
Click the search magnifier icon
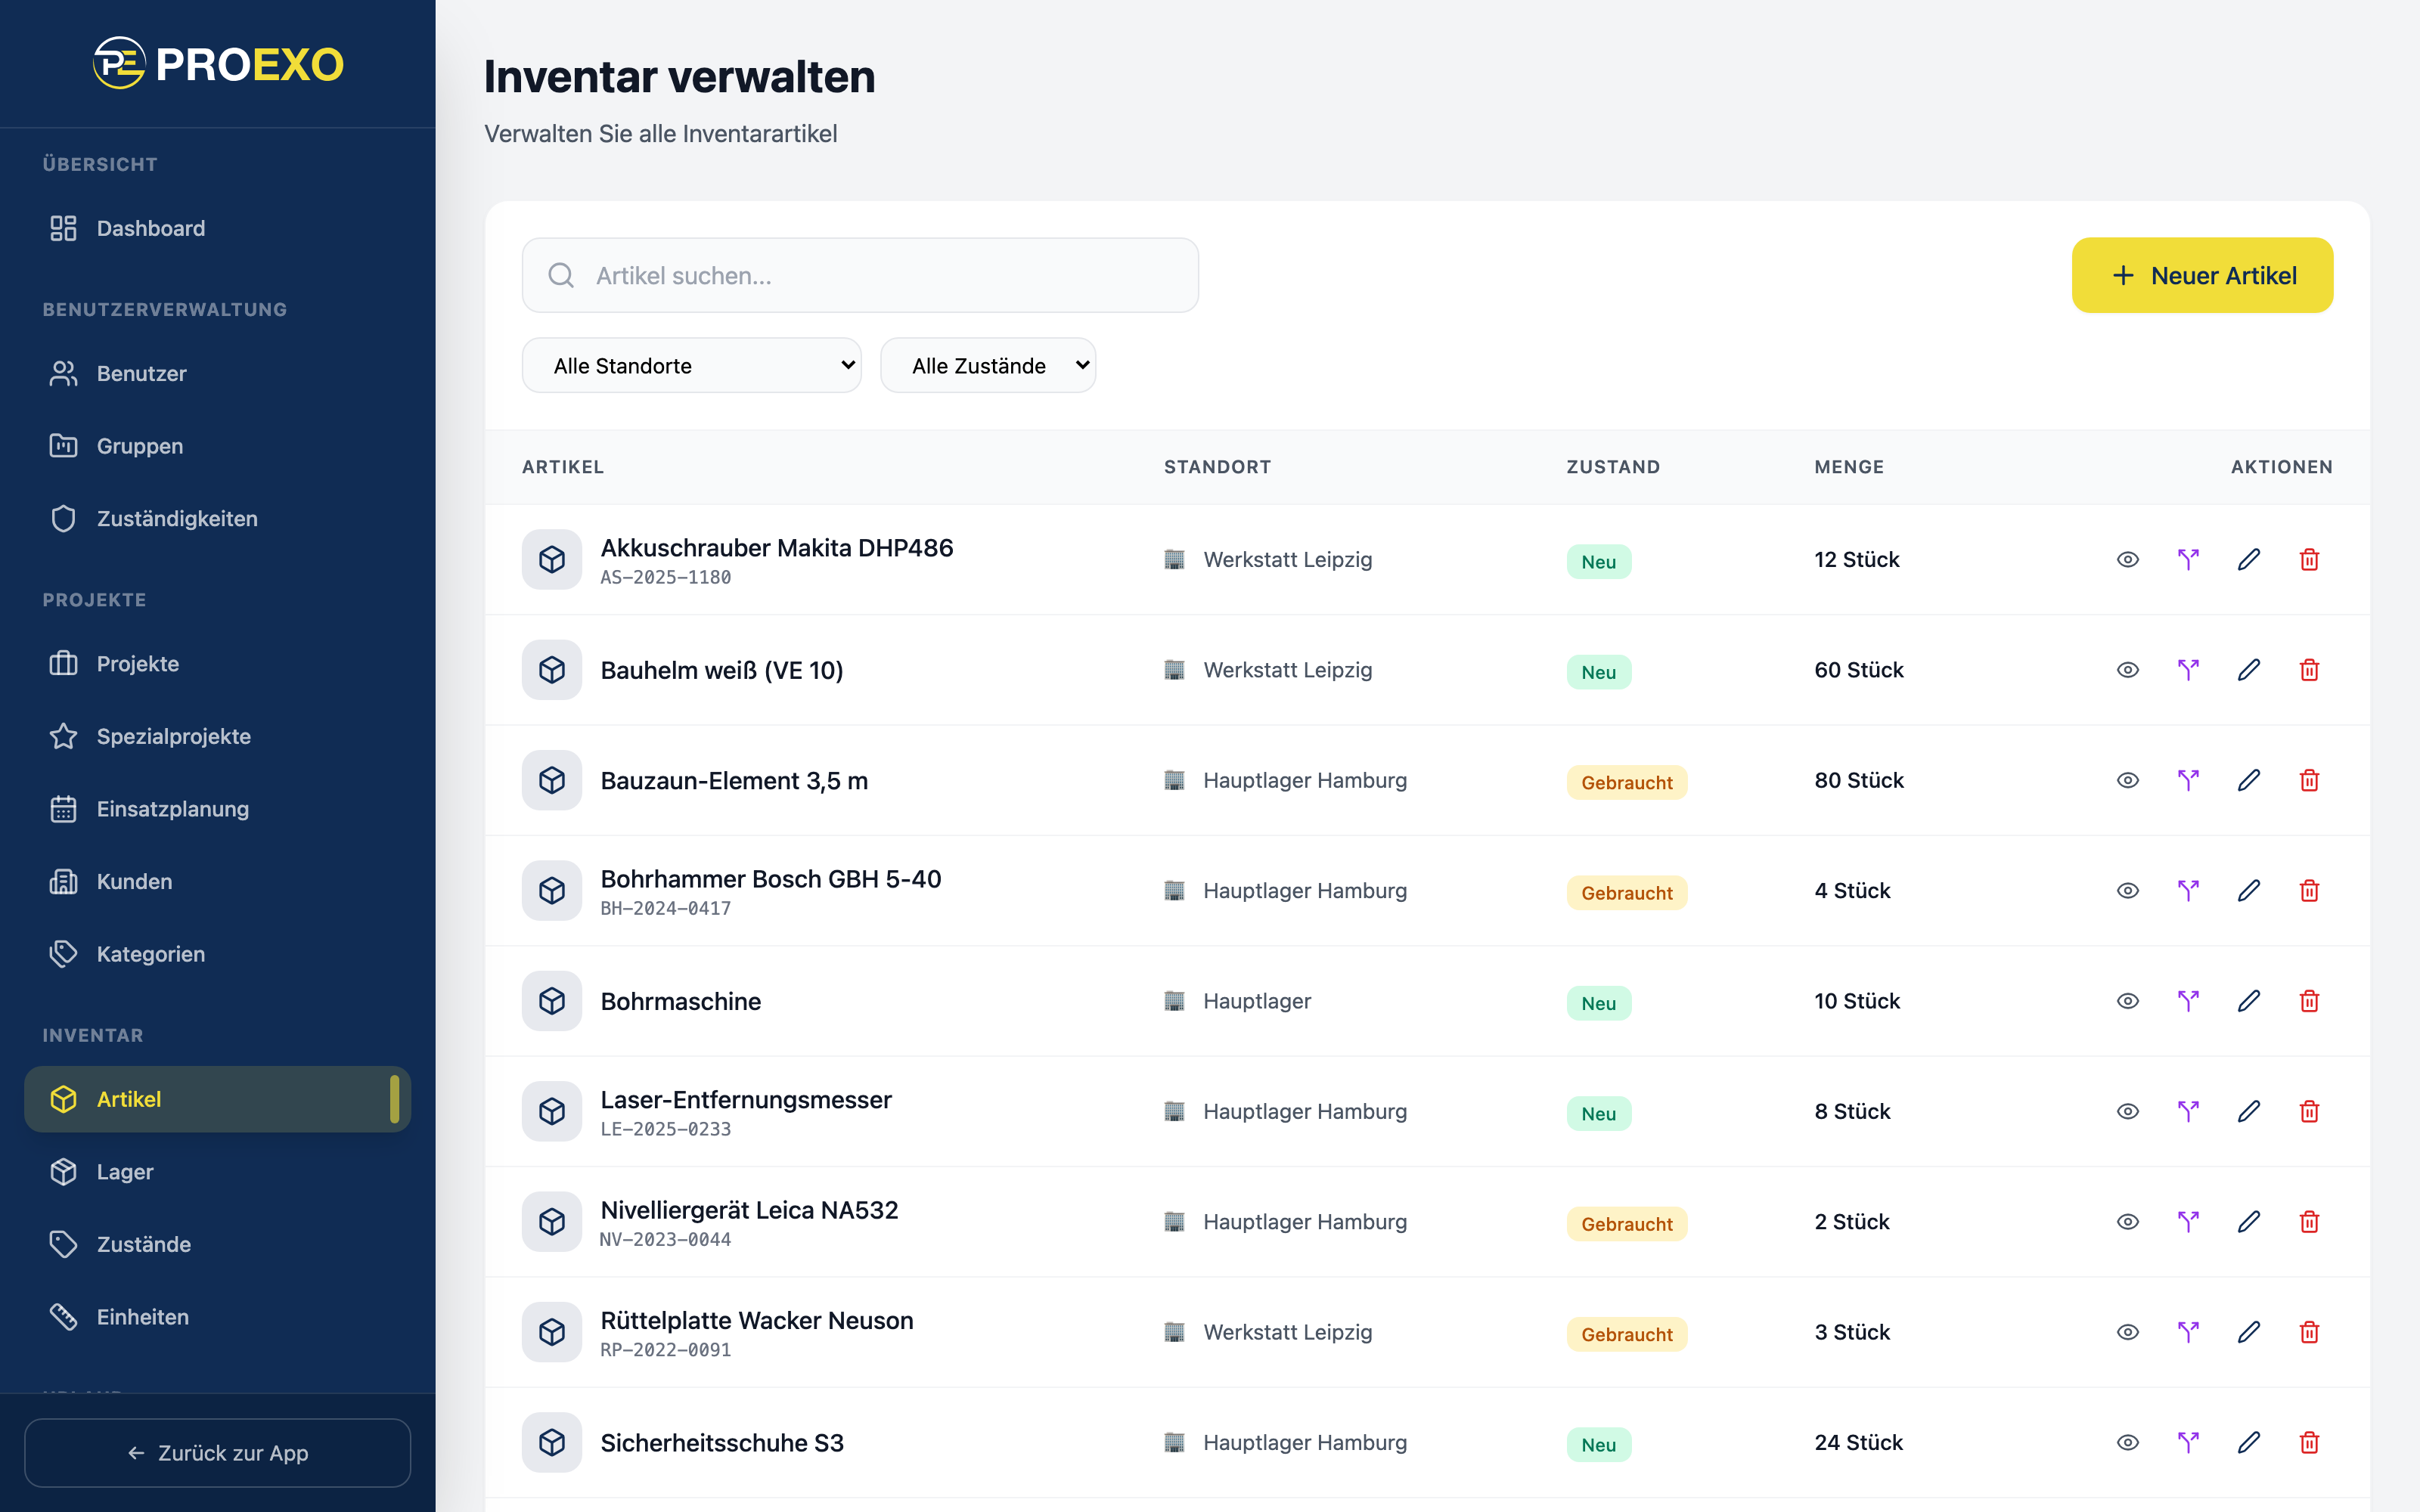[x=562, y=275]
